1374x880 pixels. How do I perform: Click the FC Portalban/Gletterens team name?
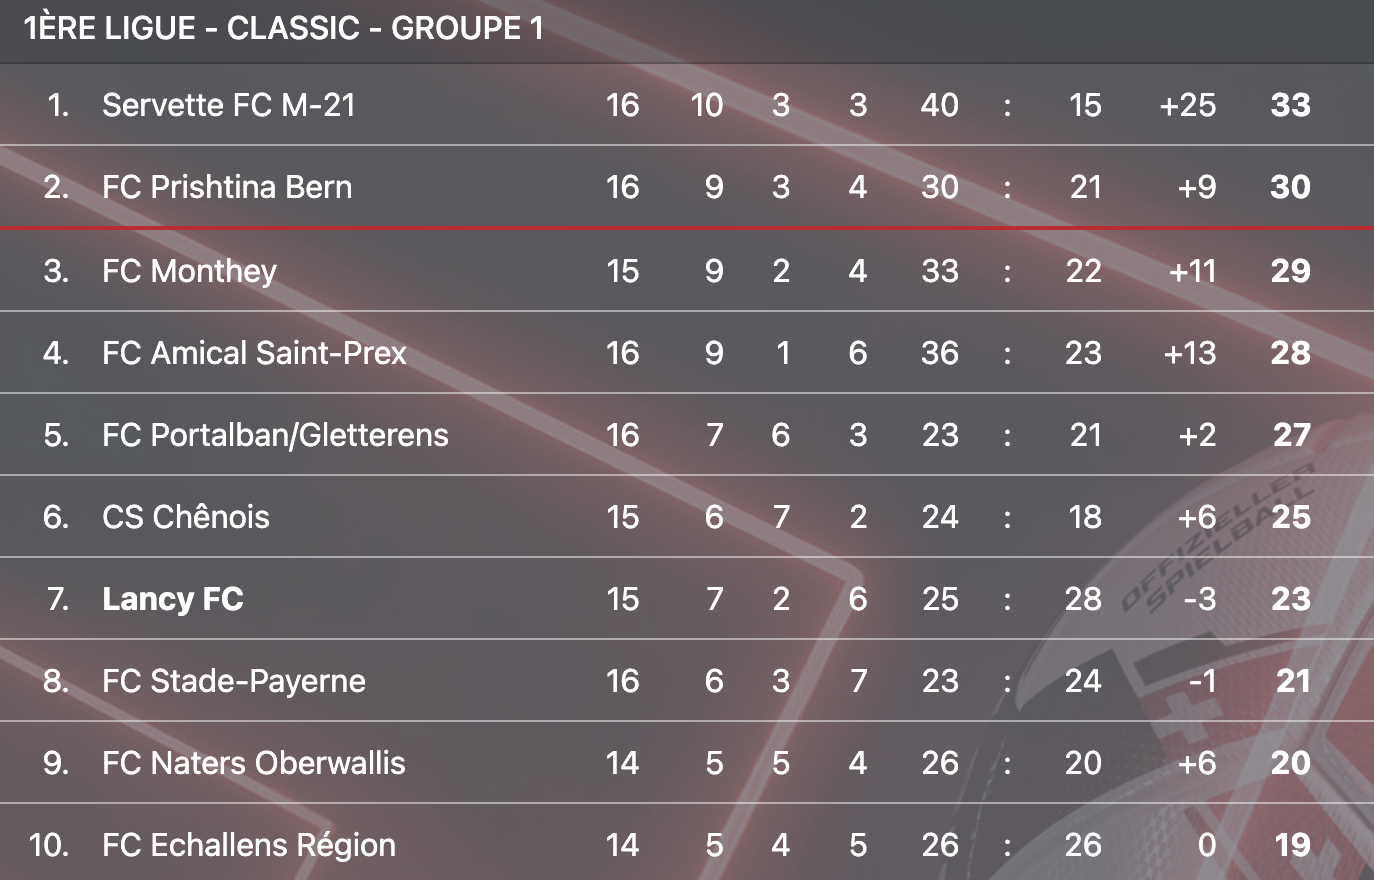pyautogui.click(x=275, y=435)
